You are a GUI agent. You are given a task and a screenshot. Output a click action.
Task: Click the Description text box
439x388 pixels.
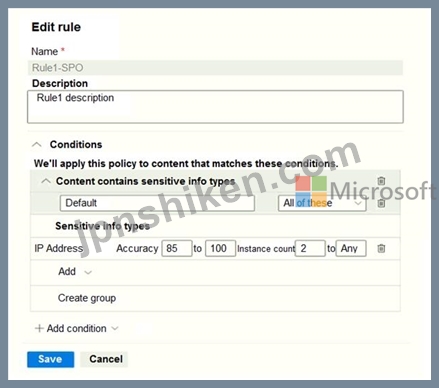click(x=215, y=107)
